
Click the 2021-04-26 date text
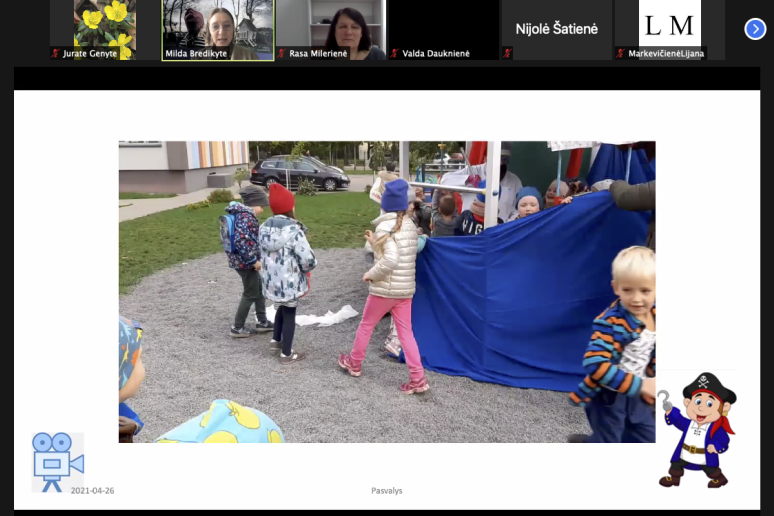(x=92, y=490)
